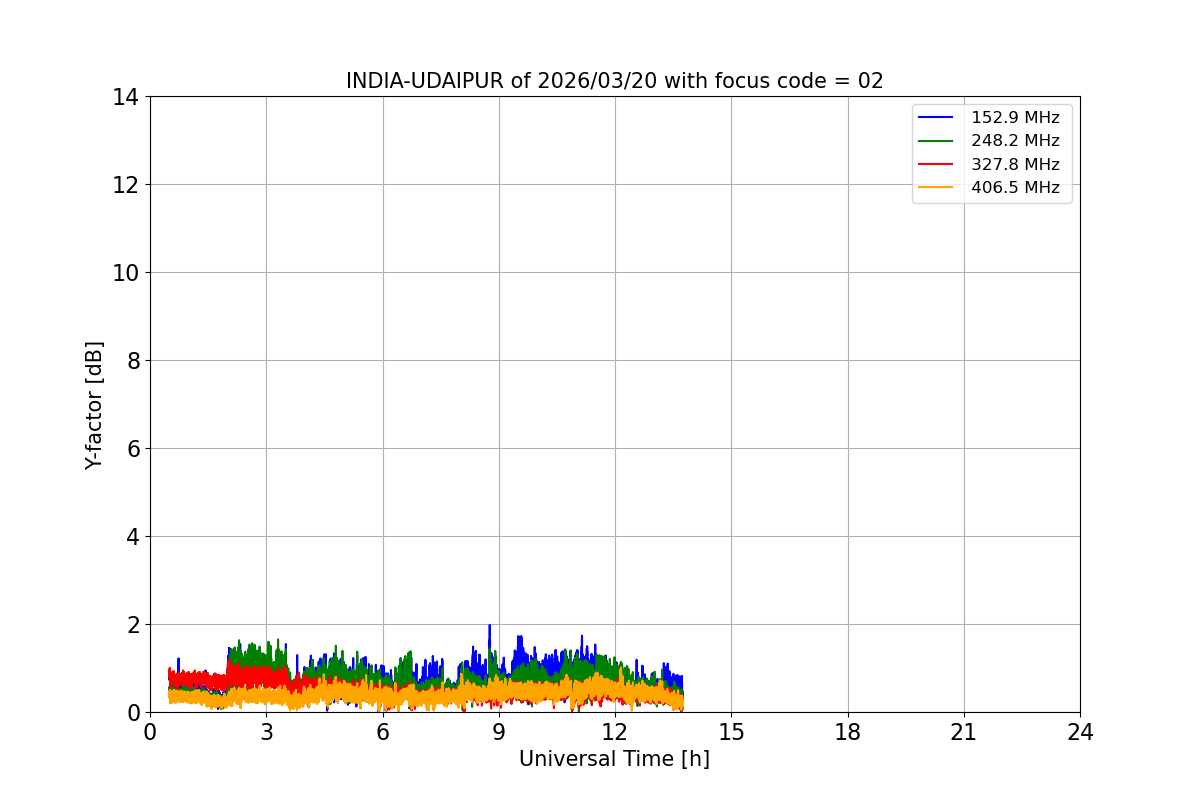Screen dimensions: 1200x800
Task: Click the Universal Time [h] axis label
Action: click(x=614, y=759)
